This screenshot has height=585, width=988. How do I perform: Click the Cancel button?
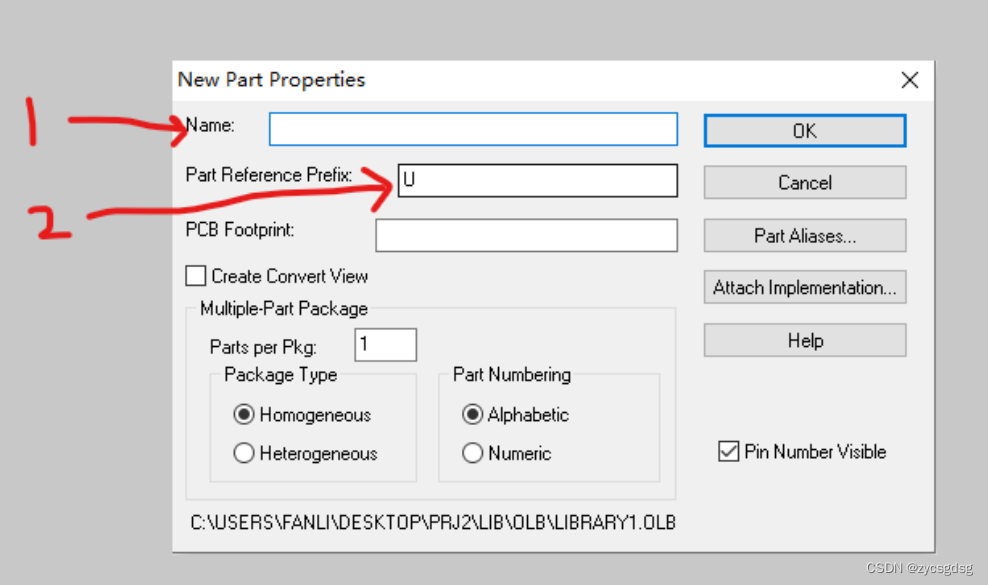(805, 183)
